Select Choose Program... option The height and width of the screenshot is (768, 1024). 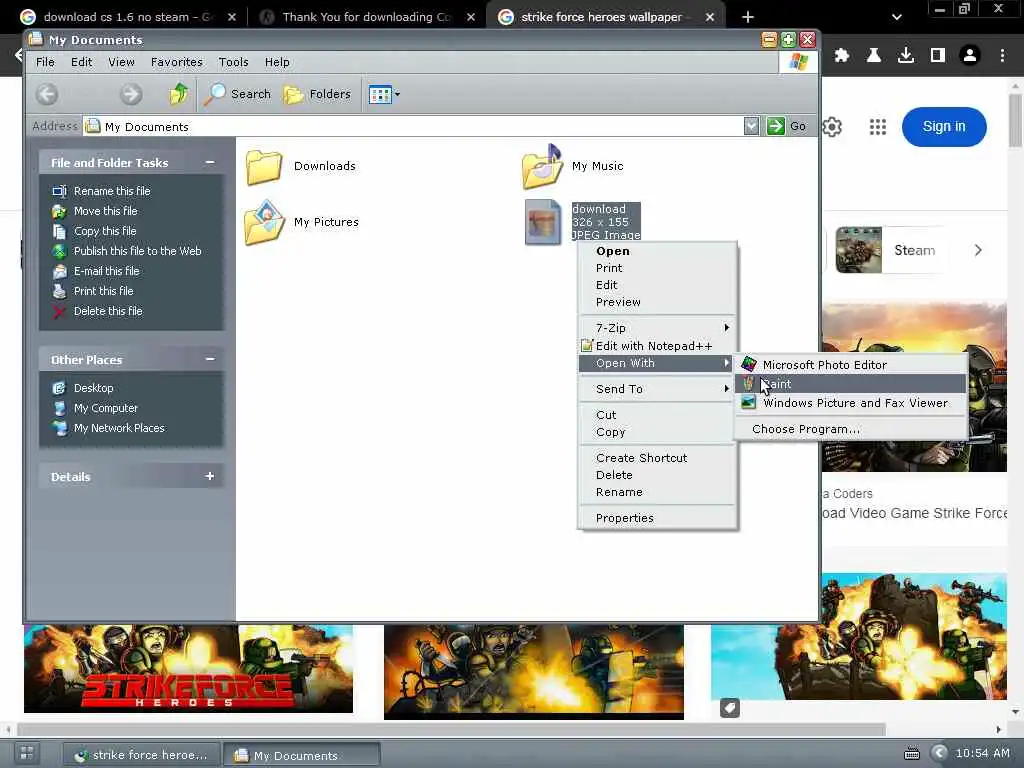tap(851, 429)
